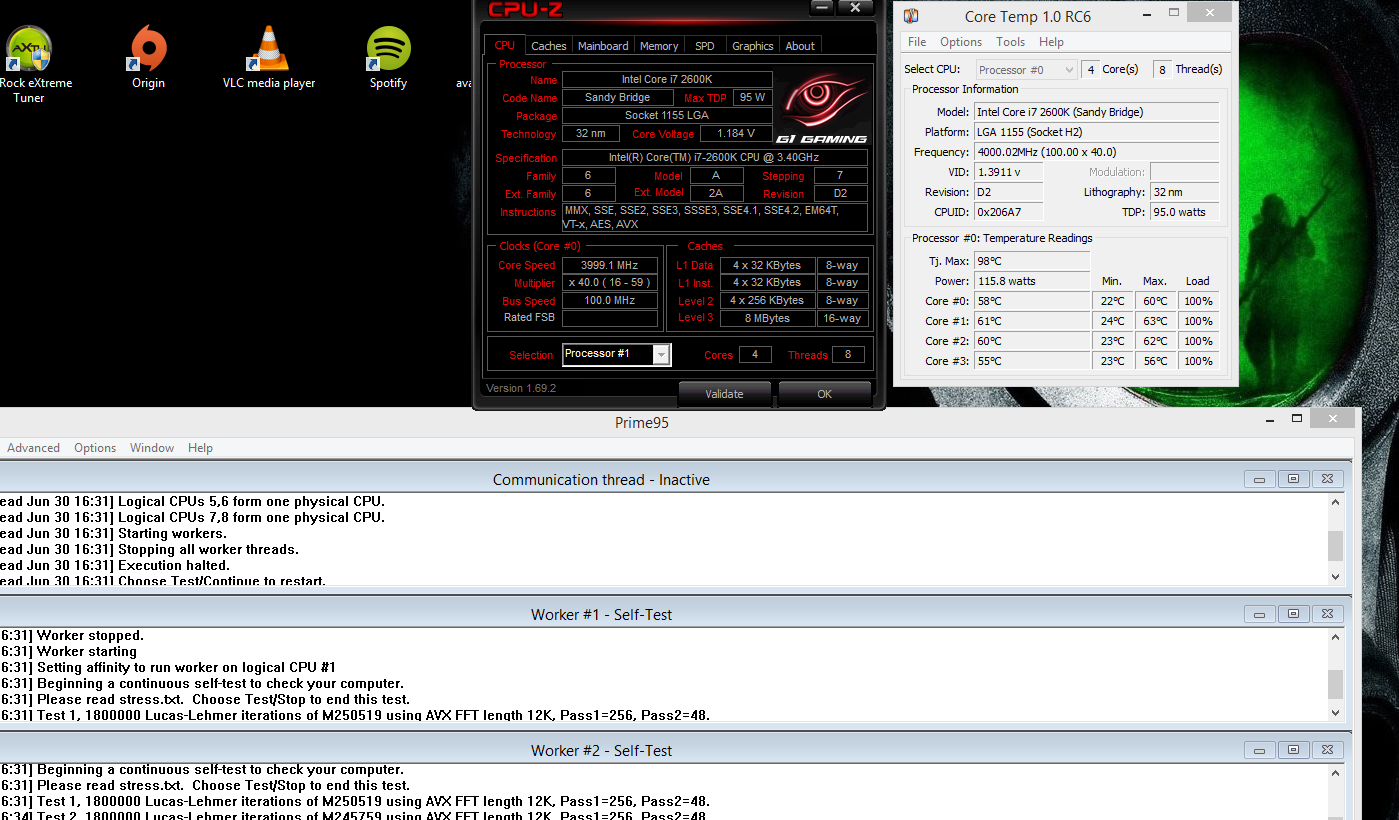Click the Multiplier value x 40.0 ( 16 - 59 )

tap(609, 283)
